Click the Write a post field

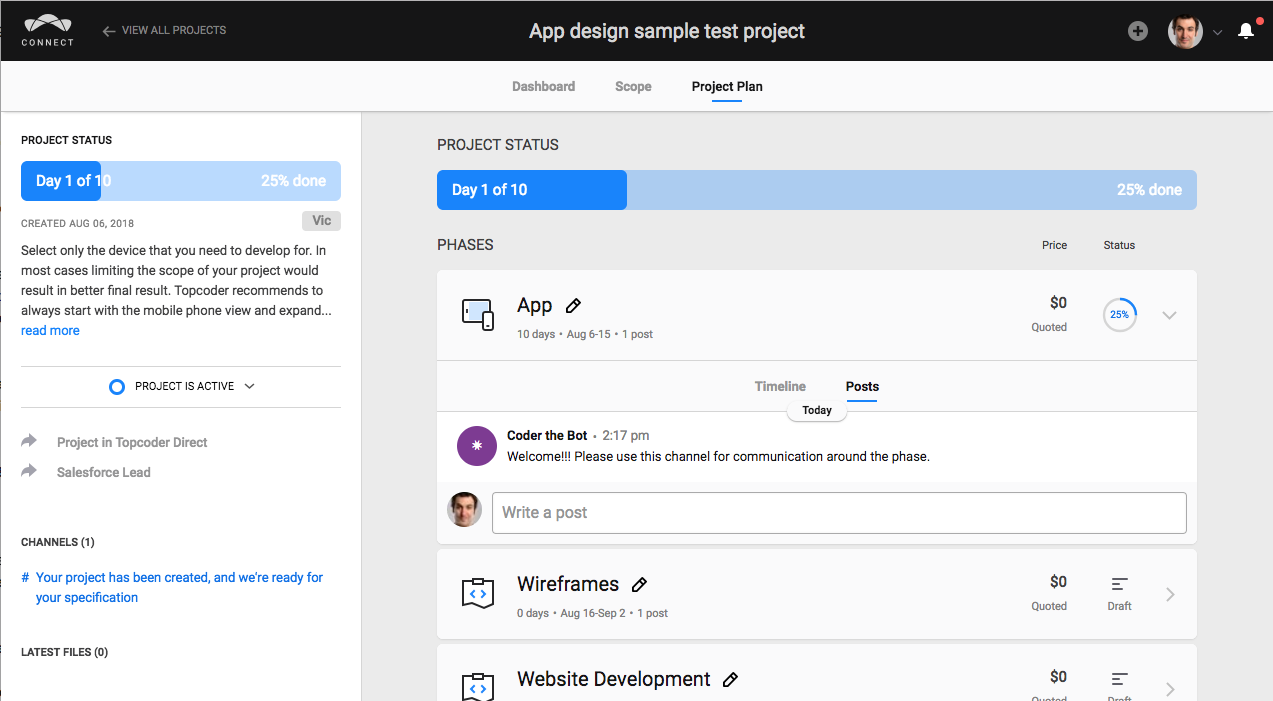tap(838, 513)
